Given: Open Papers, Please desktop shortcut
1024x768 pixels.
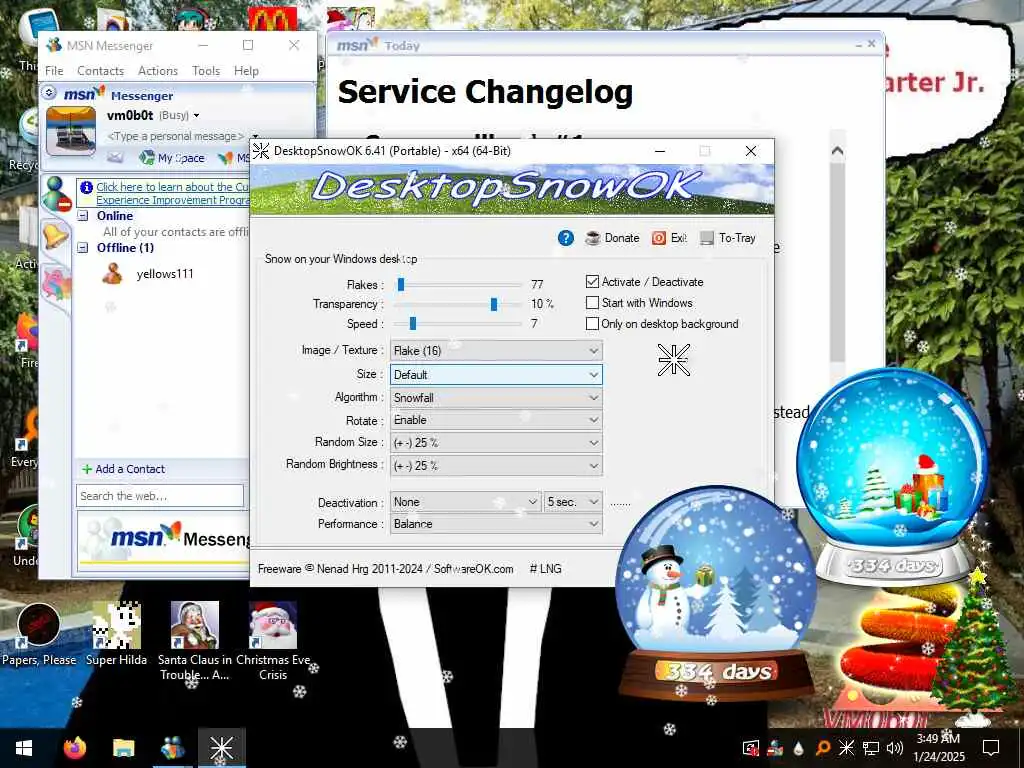Looking at the screenshot, I should tap(39, 635).
